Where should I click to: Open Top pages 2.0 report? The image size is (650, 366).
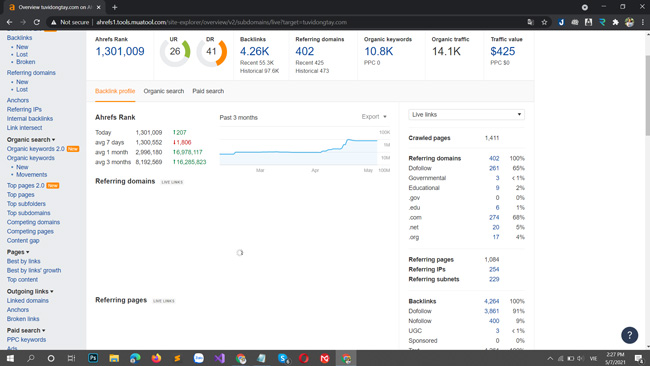26,185
